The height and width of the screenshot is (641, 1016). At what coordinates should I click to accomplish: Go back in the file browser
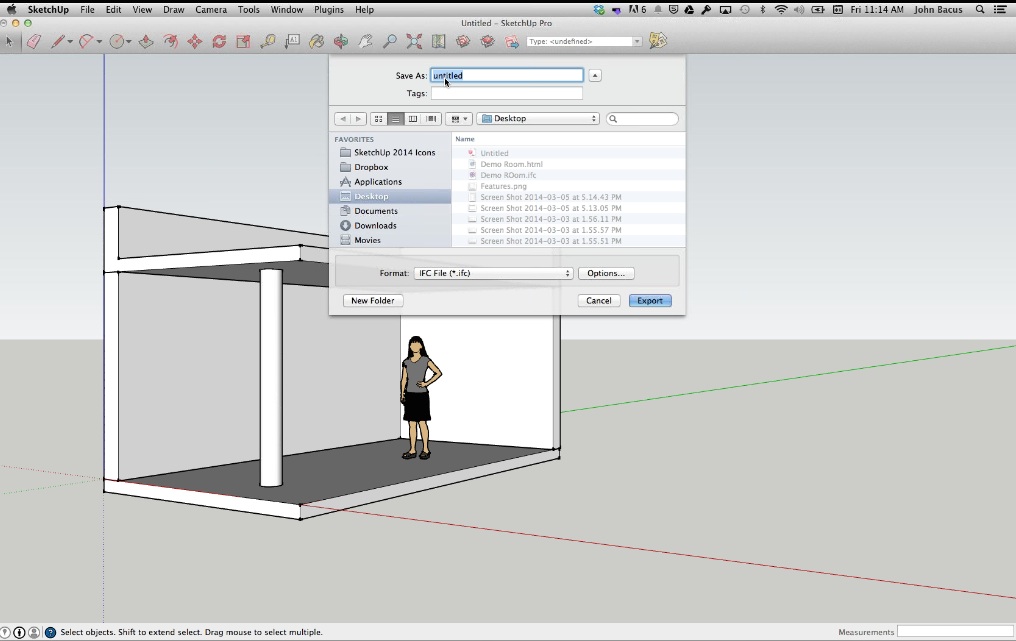point(343,119)
